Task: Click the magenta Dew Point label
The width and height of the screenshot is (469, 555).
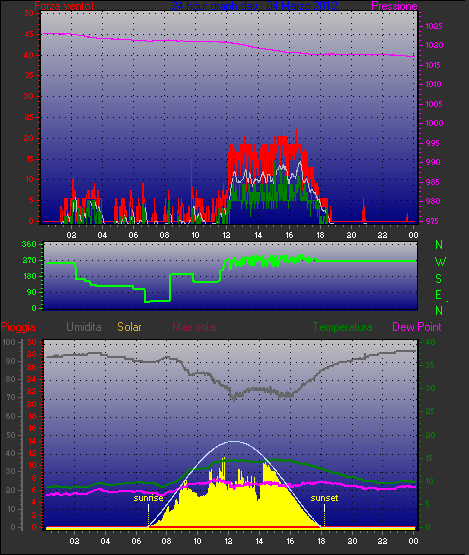Action: tap(417, 327)
